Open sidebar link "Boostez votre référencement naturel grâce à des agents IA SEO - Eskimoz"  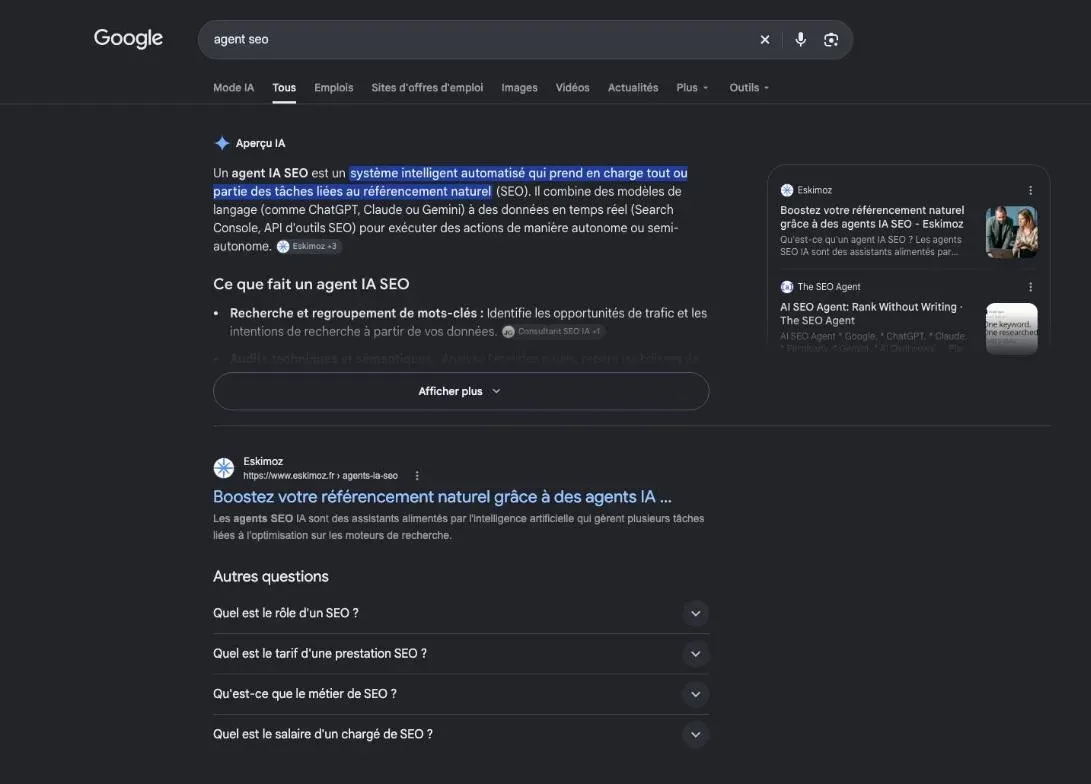(x=872, y=217)
